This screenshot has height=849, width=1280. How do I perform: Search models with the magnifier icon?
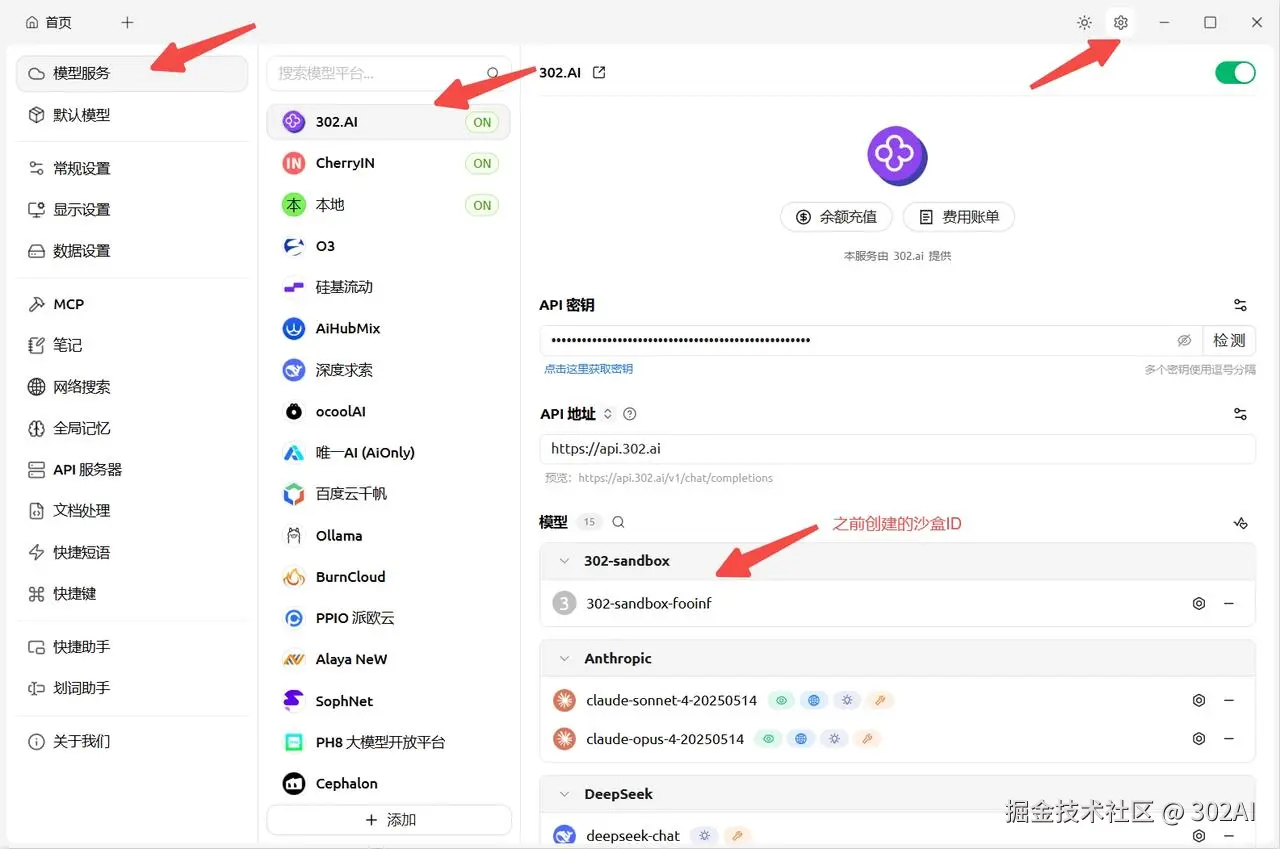pyautogui.click(x=618, y=522)
